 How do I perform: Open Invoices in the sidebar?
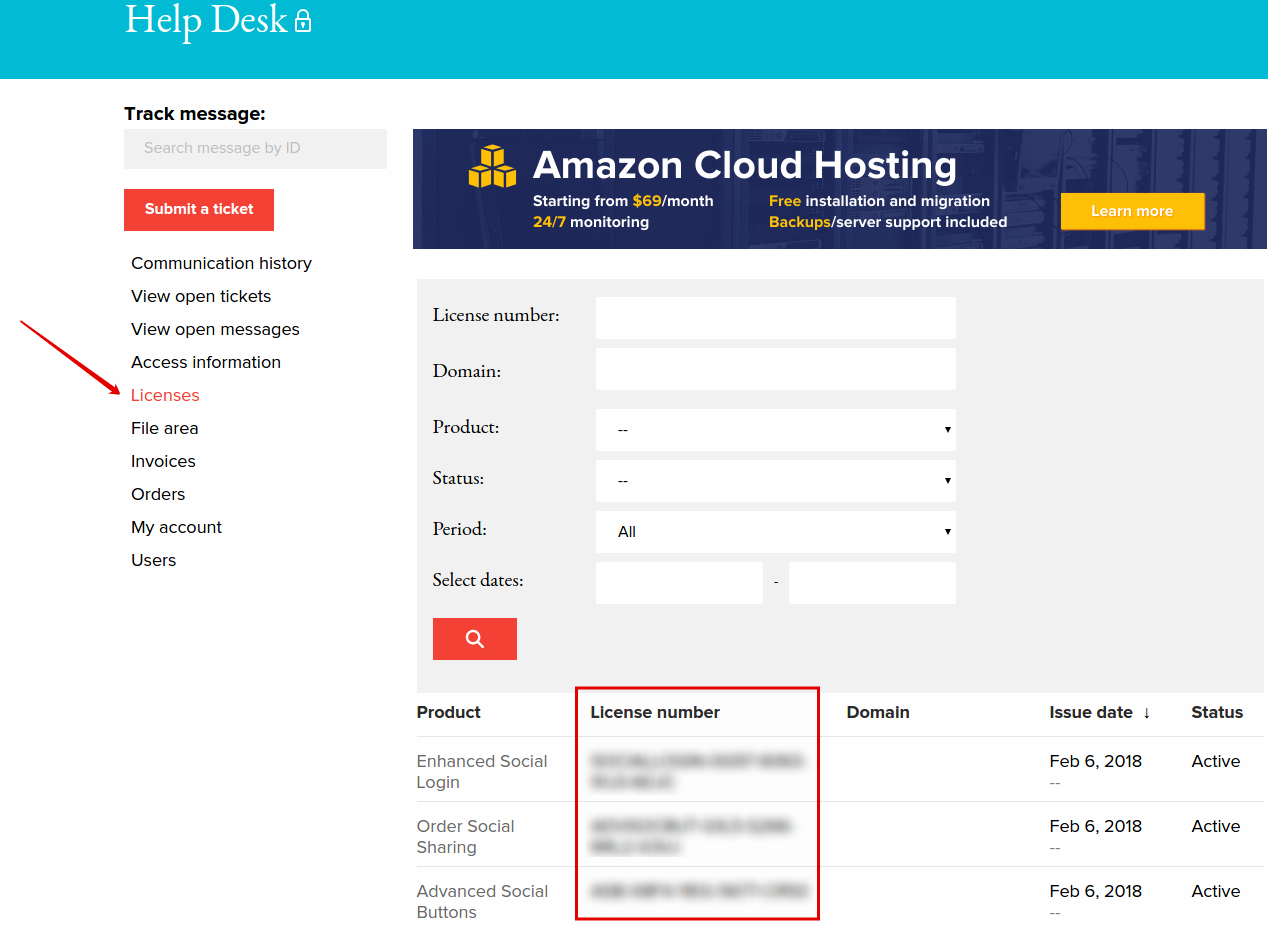163,461
